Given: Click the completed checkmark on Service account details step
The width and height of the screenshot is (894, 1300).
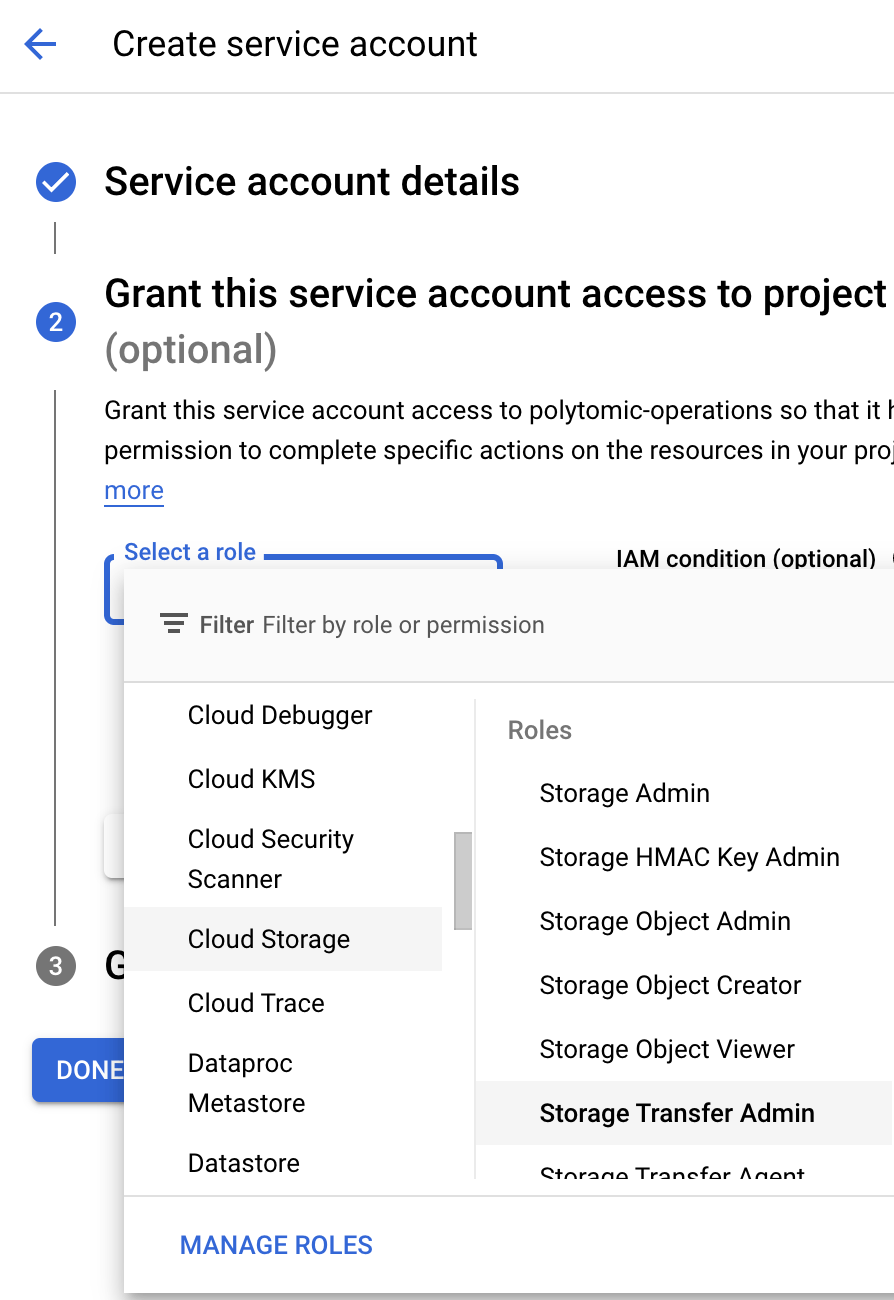Looking at the screenshot, I should 55,182.
